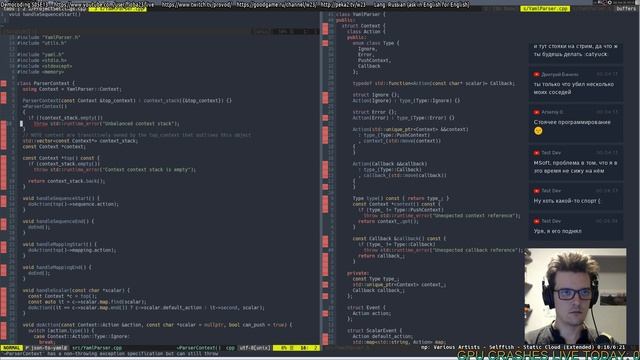
Task: Click the 'void handleScalar(const char *scalar) {' line
Action: (x=76, y=290)
